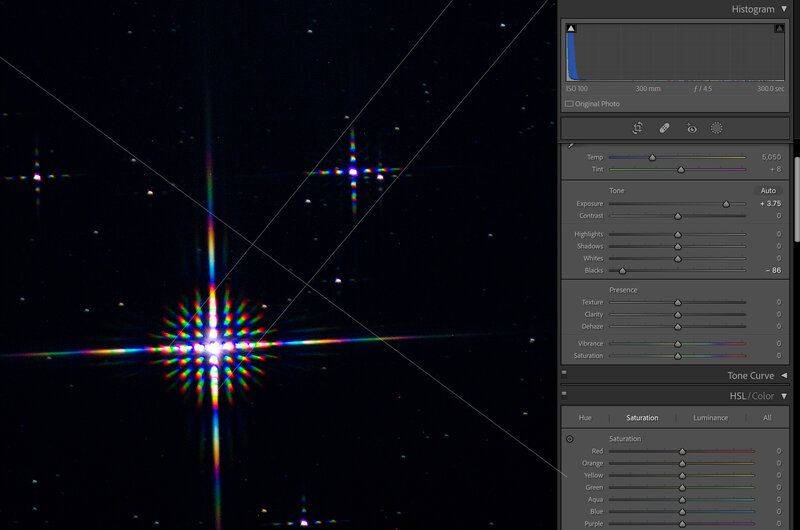The image size is (800, 530).
Task: Activate the Spot Removal healing tool
Action: [664, 128]
